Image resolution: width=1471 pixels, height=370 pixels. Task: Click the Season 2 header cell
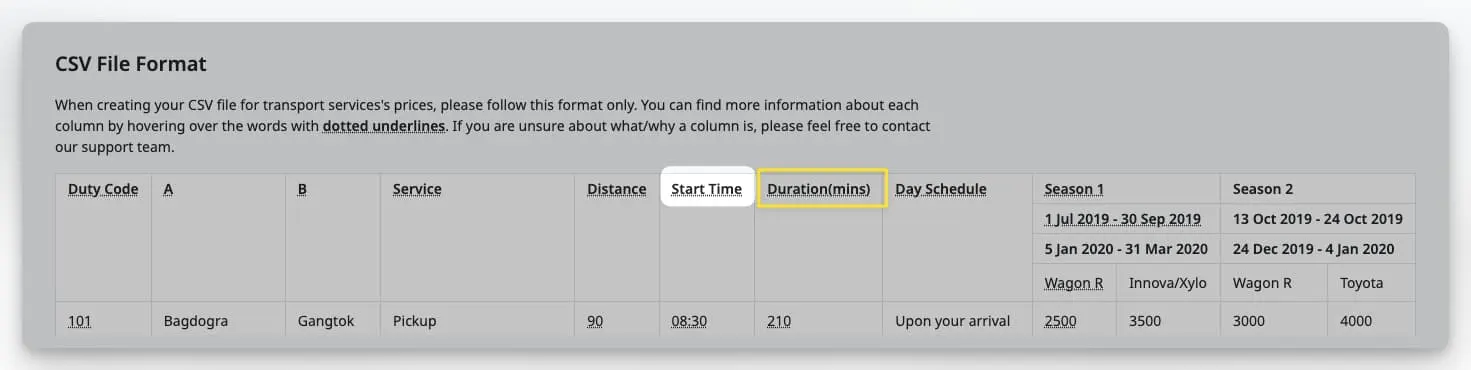point(1317,189)
